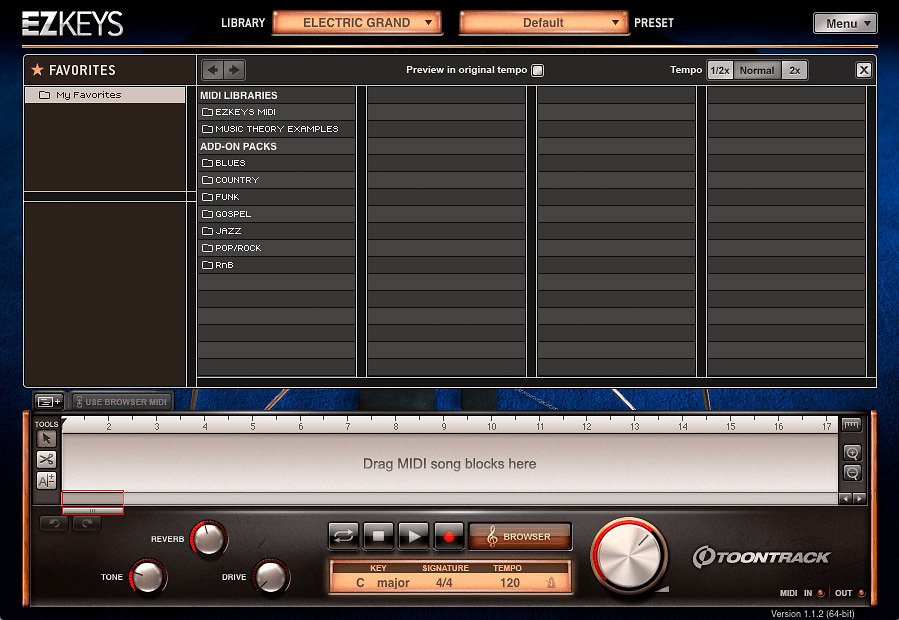
Task: Click bar 5 on the timeline ruler
Action: click(252, 426)
